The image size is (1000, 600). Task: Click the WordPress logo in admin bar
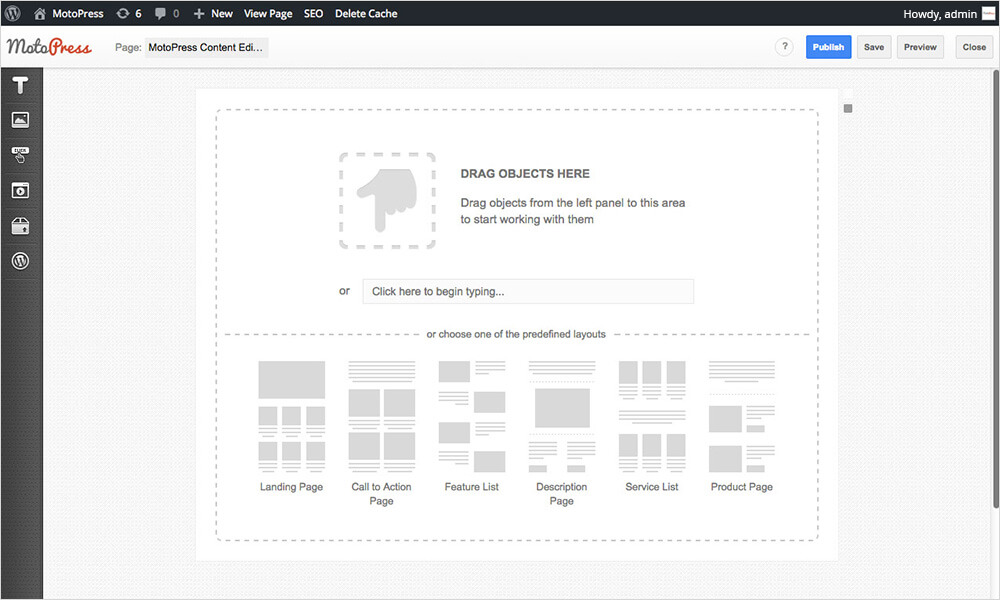[13, 14]
